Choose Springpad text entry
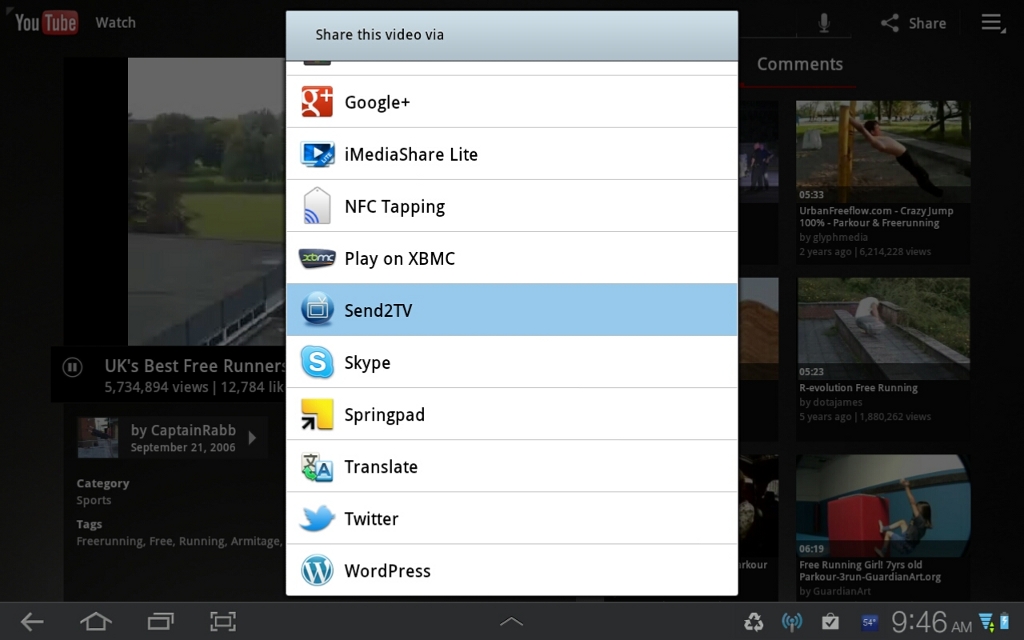 pos(384,415)
